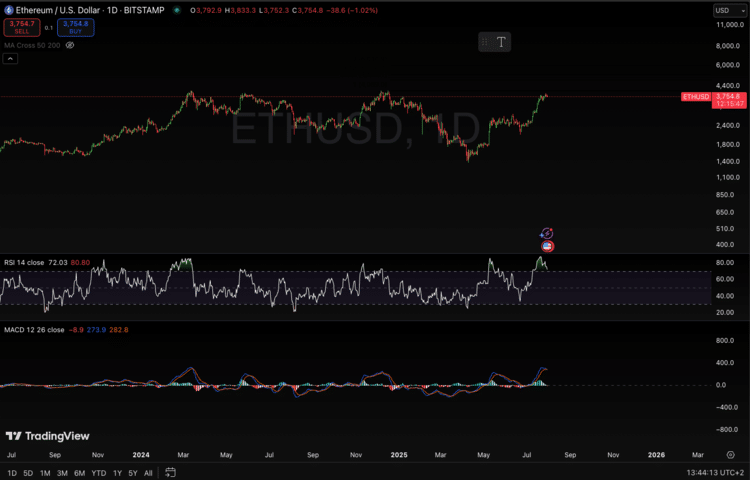Click the 13:44:13 UTC+2 timezone clock
The image size is (750, 480).
click(714, 473)
